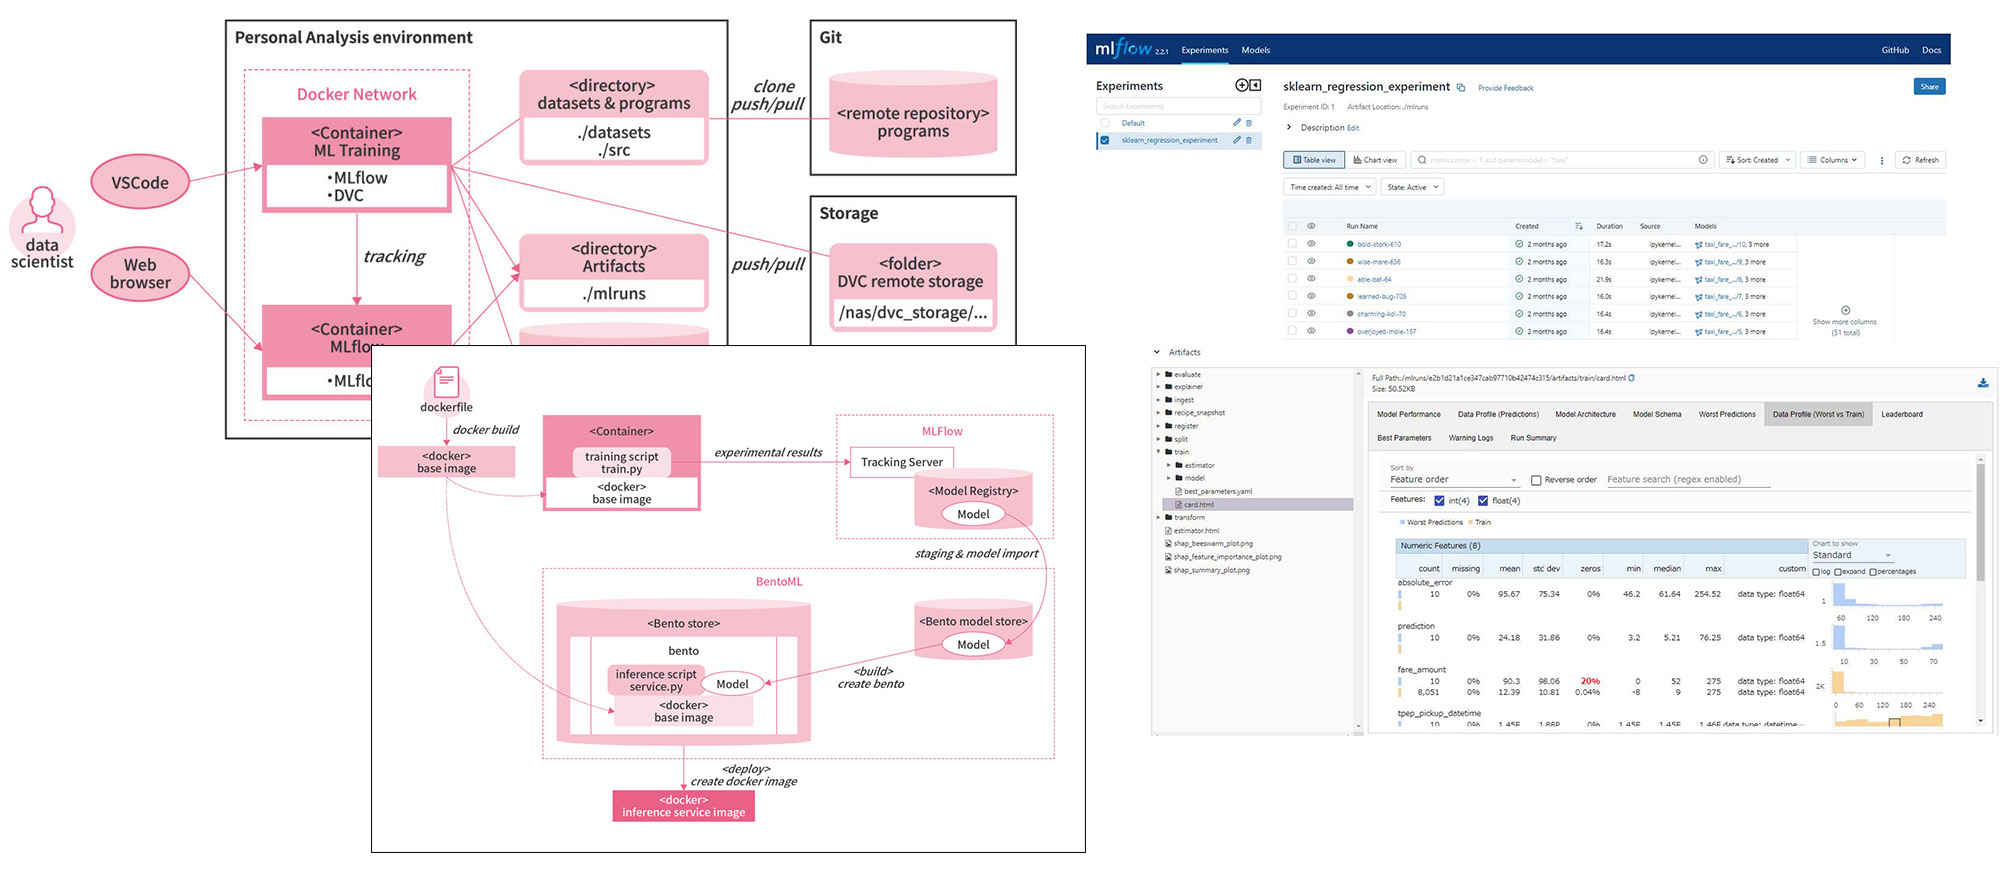This screenshot has height=870, width=2000.
Task: Open the Docs link
Action: pyautogui.click(x=1932, y=50)
